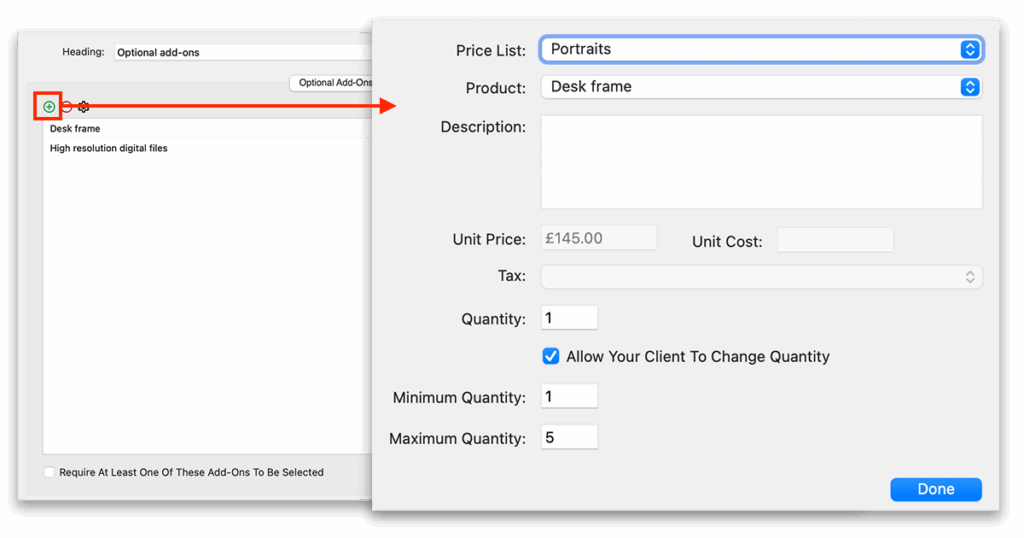Open the Portraits price list dropdown
The height and width of the screenshot is (538, 1024).
(761, 50)
